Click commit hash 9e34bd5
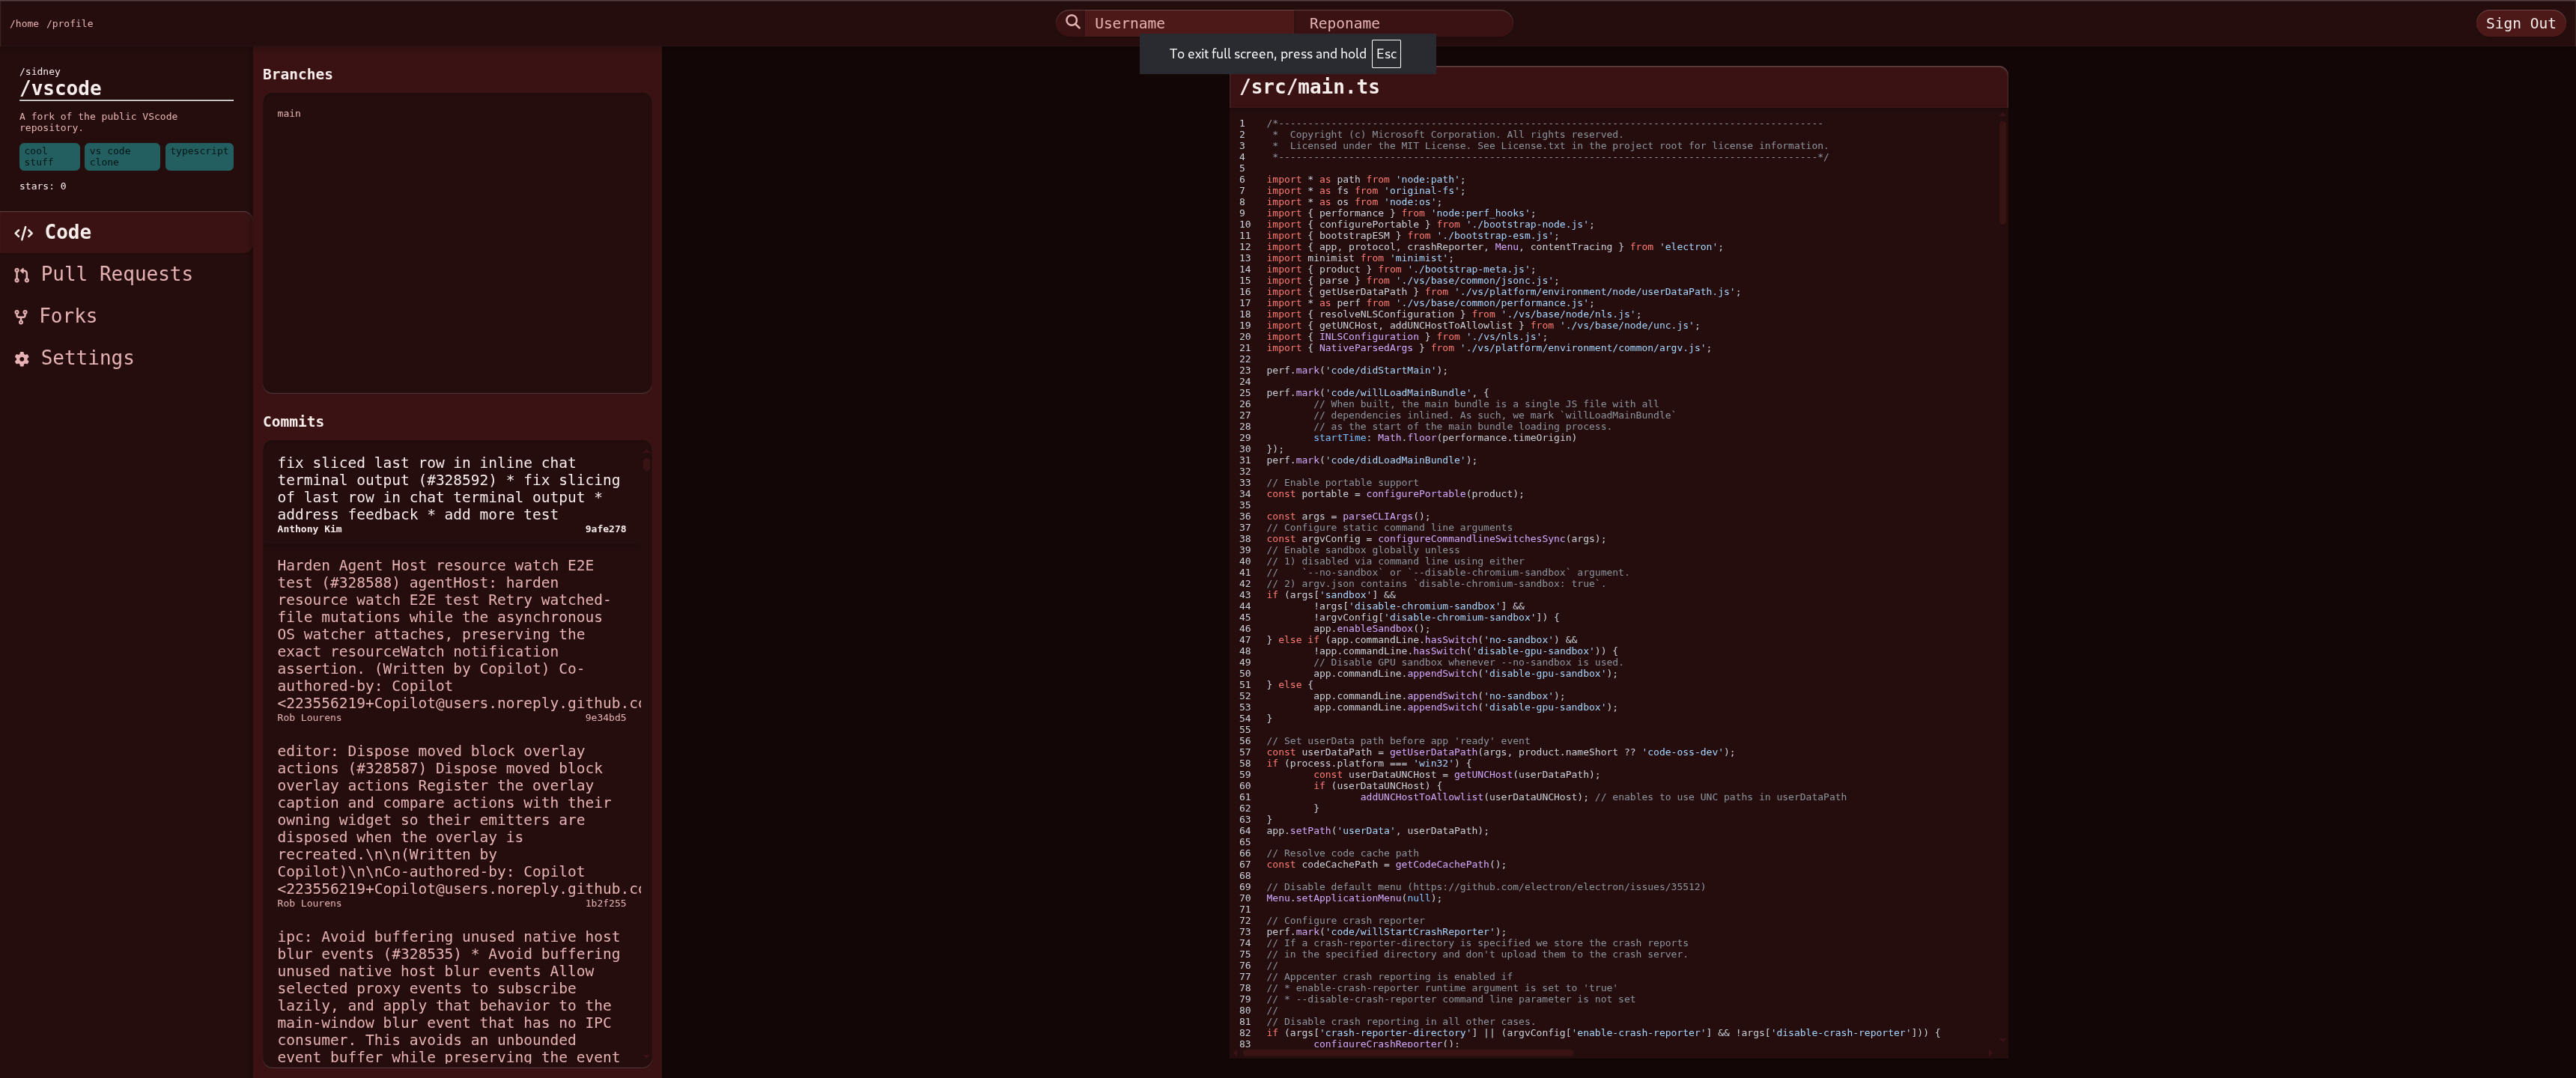 (x=606, y=718)
